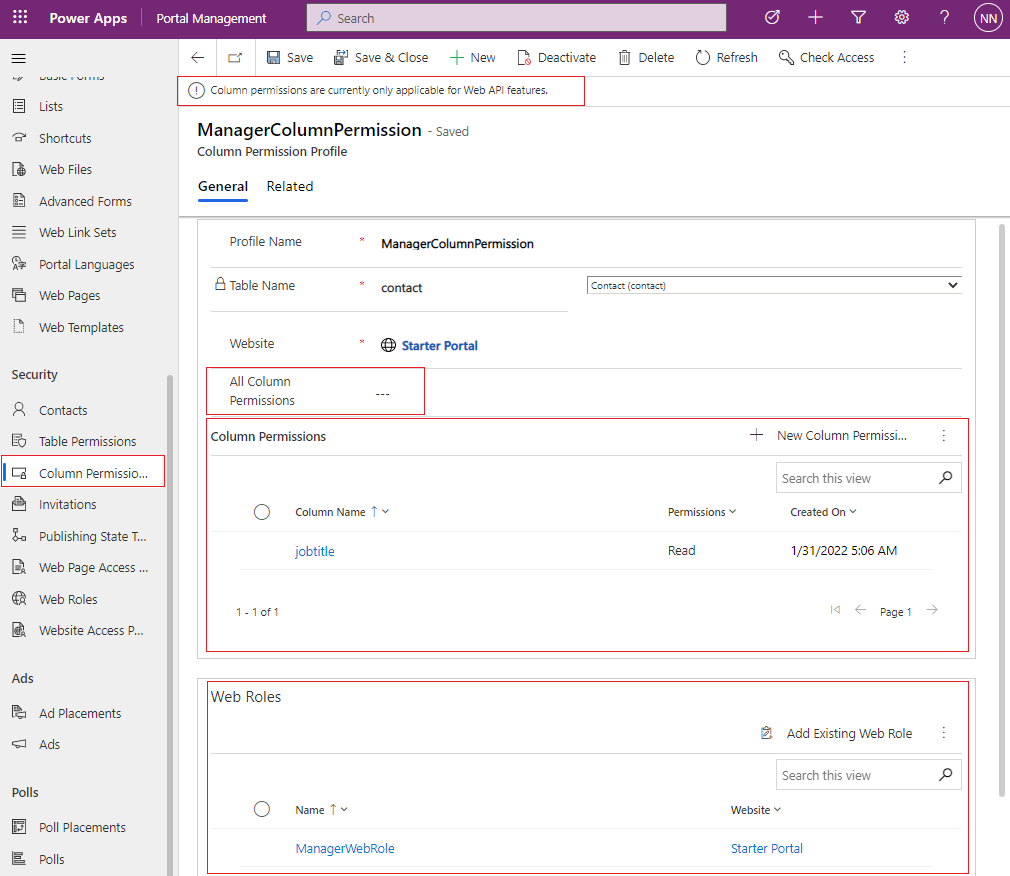Collapse the site map hamburger menu
The image size is (1010, 876).
point(19,58)
